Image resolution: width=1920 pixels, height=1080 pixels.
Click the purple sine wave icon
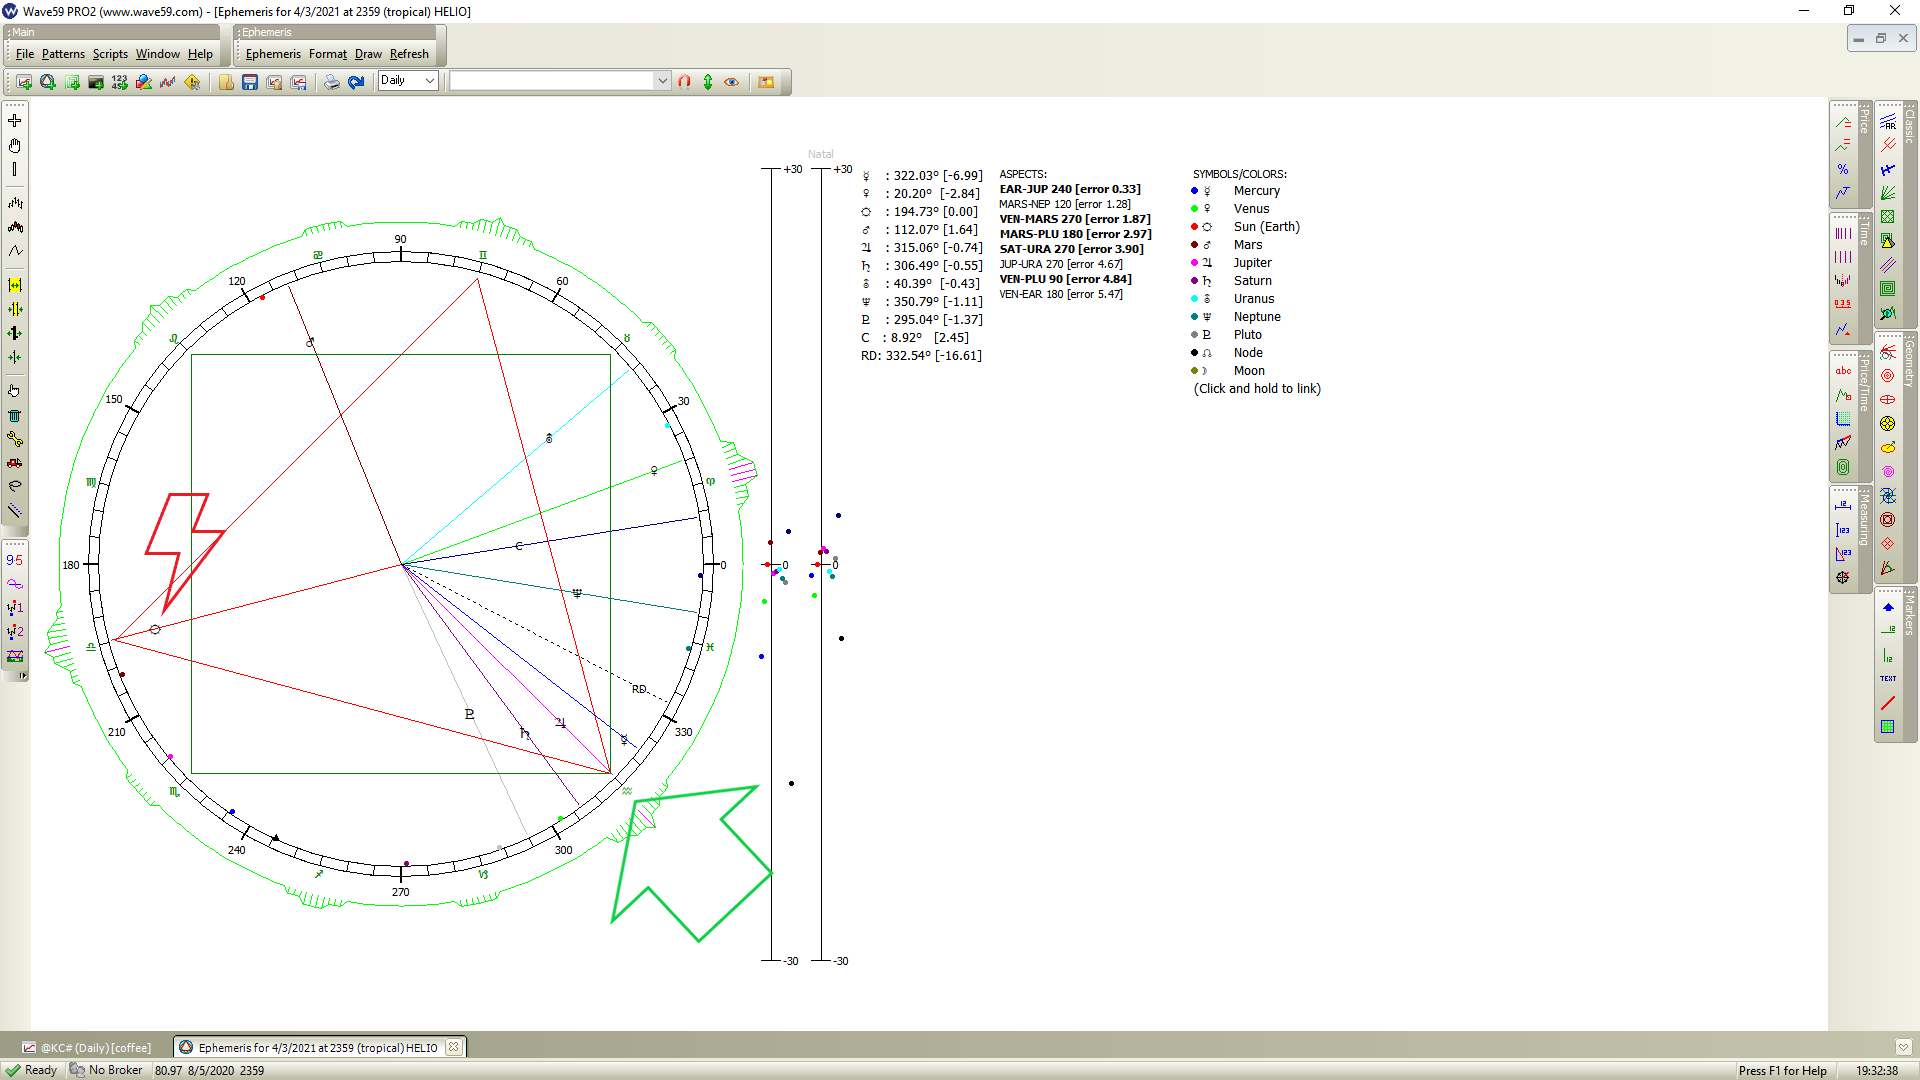[x=15, y=584]
